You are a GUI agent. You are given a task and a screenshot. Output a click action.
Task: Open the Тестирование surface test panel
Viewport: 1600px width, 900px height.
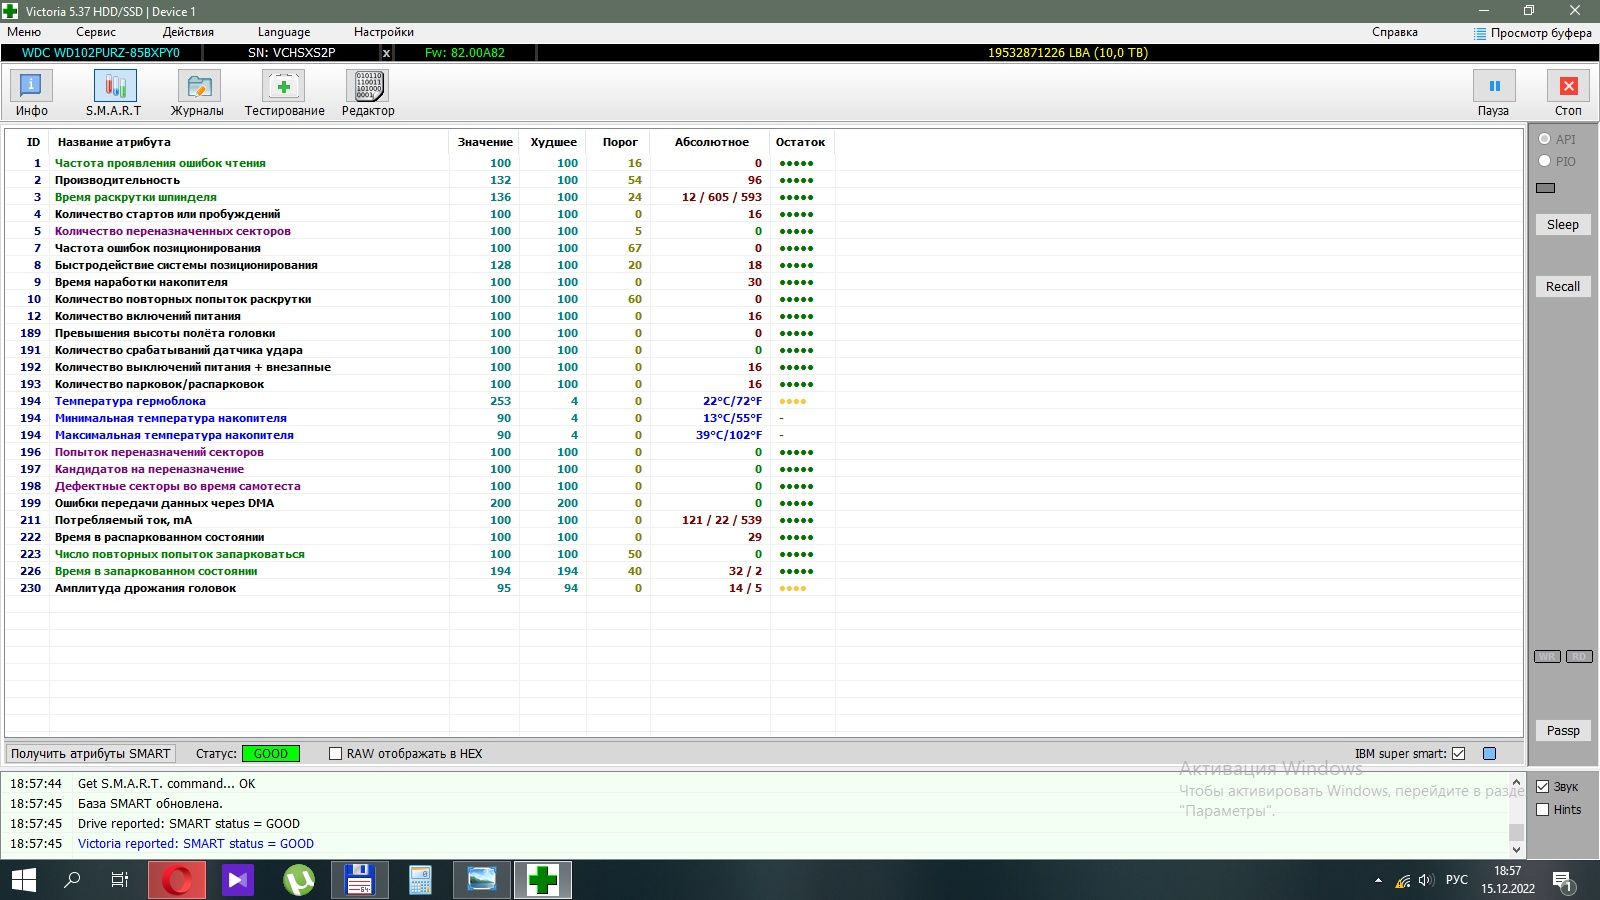tap(284, 94)
